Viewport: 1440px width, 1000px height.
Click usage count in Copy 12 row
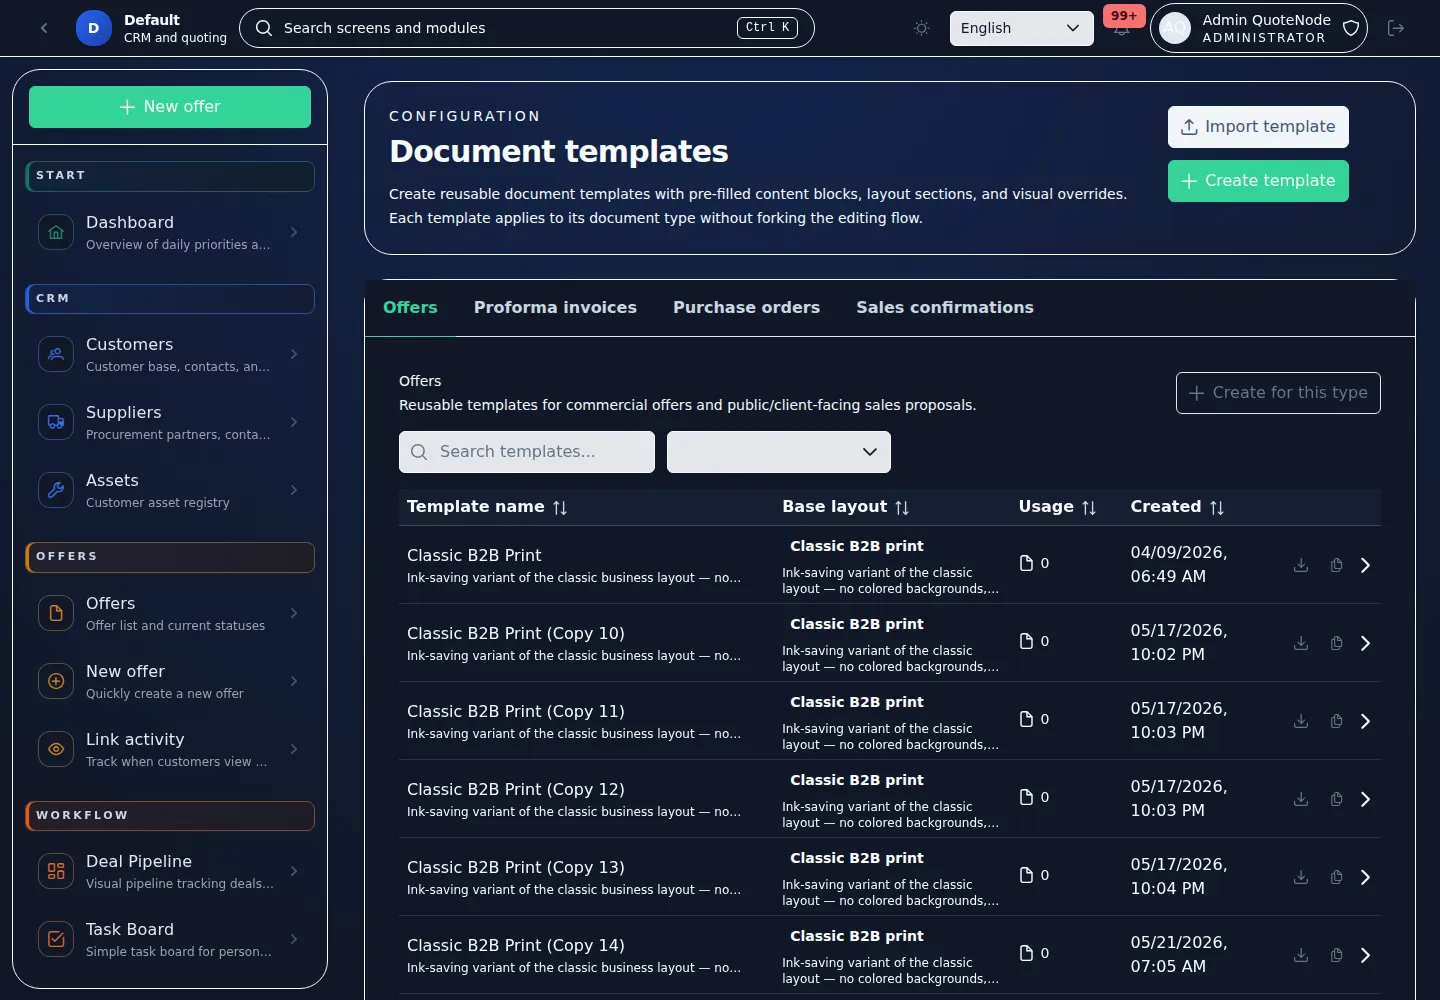1034,797
